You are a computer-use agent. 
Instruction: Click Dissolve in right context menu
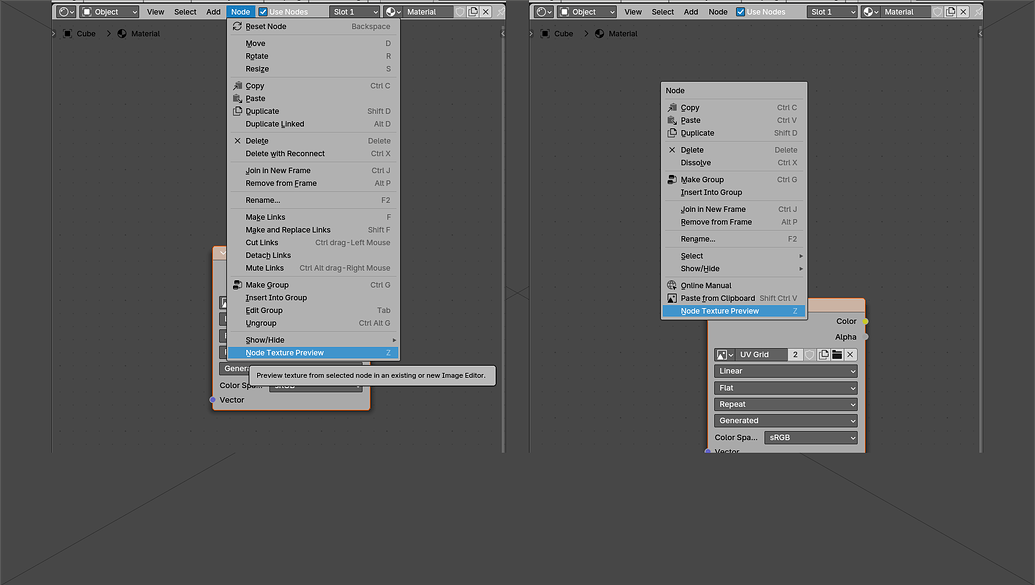click(x=733, y=163)
